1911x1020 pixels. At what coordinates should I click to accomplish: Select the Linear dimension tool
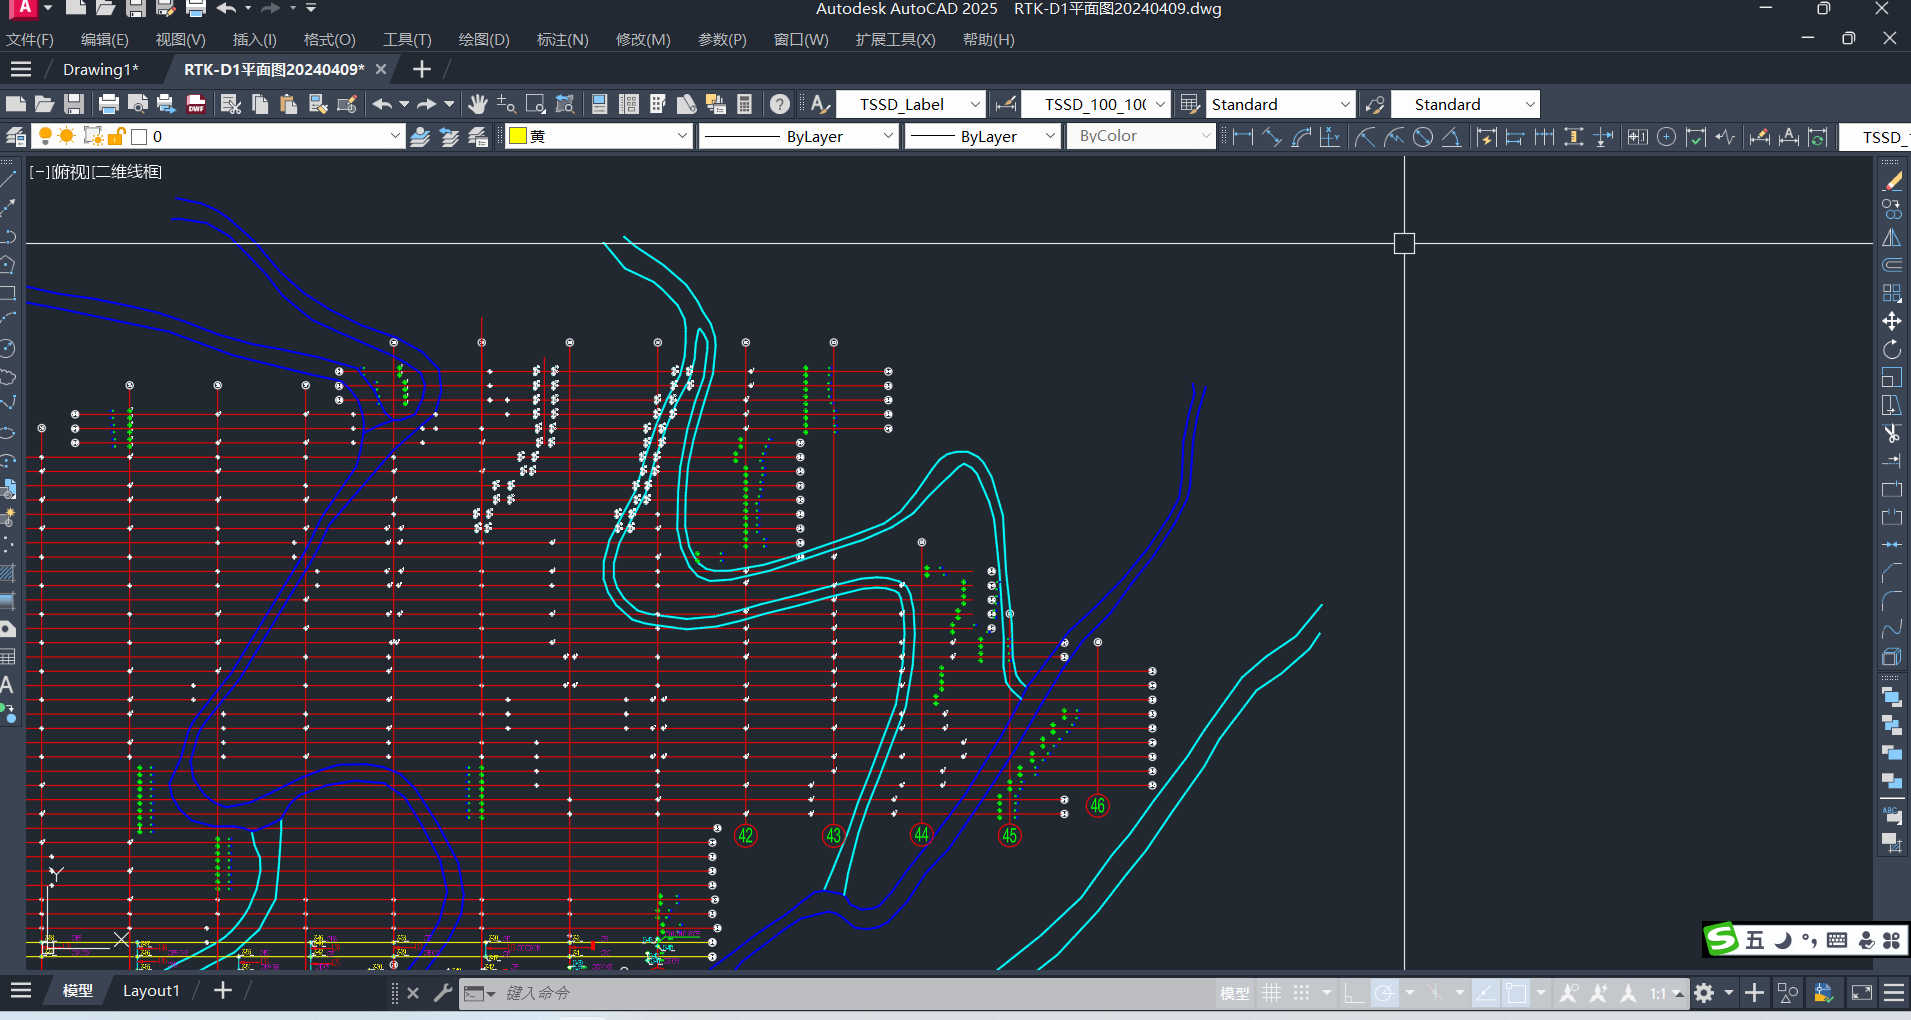point(1243,137)
